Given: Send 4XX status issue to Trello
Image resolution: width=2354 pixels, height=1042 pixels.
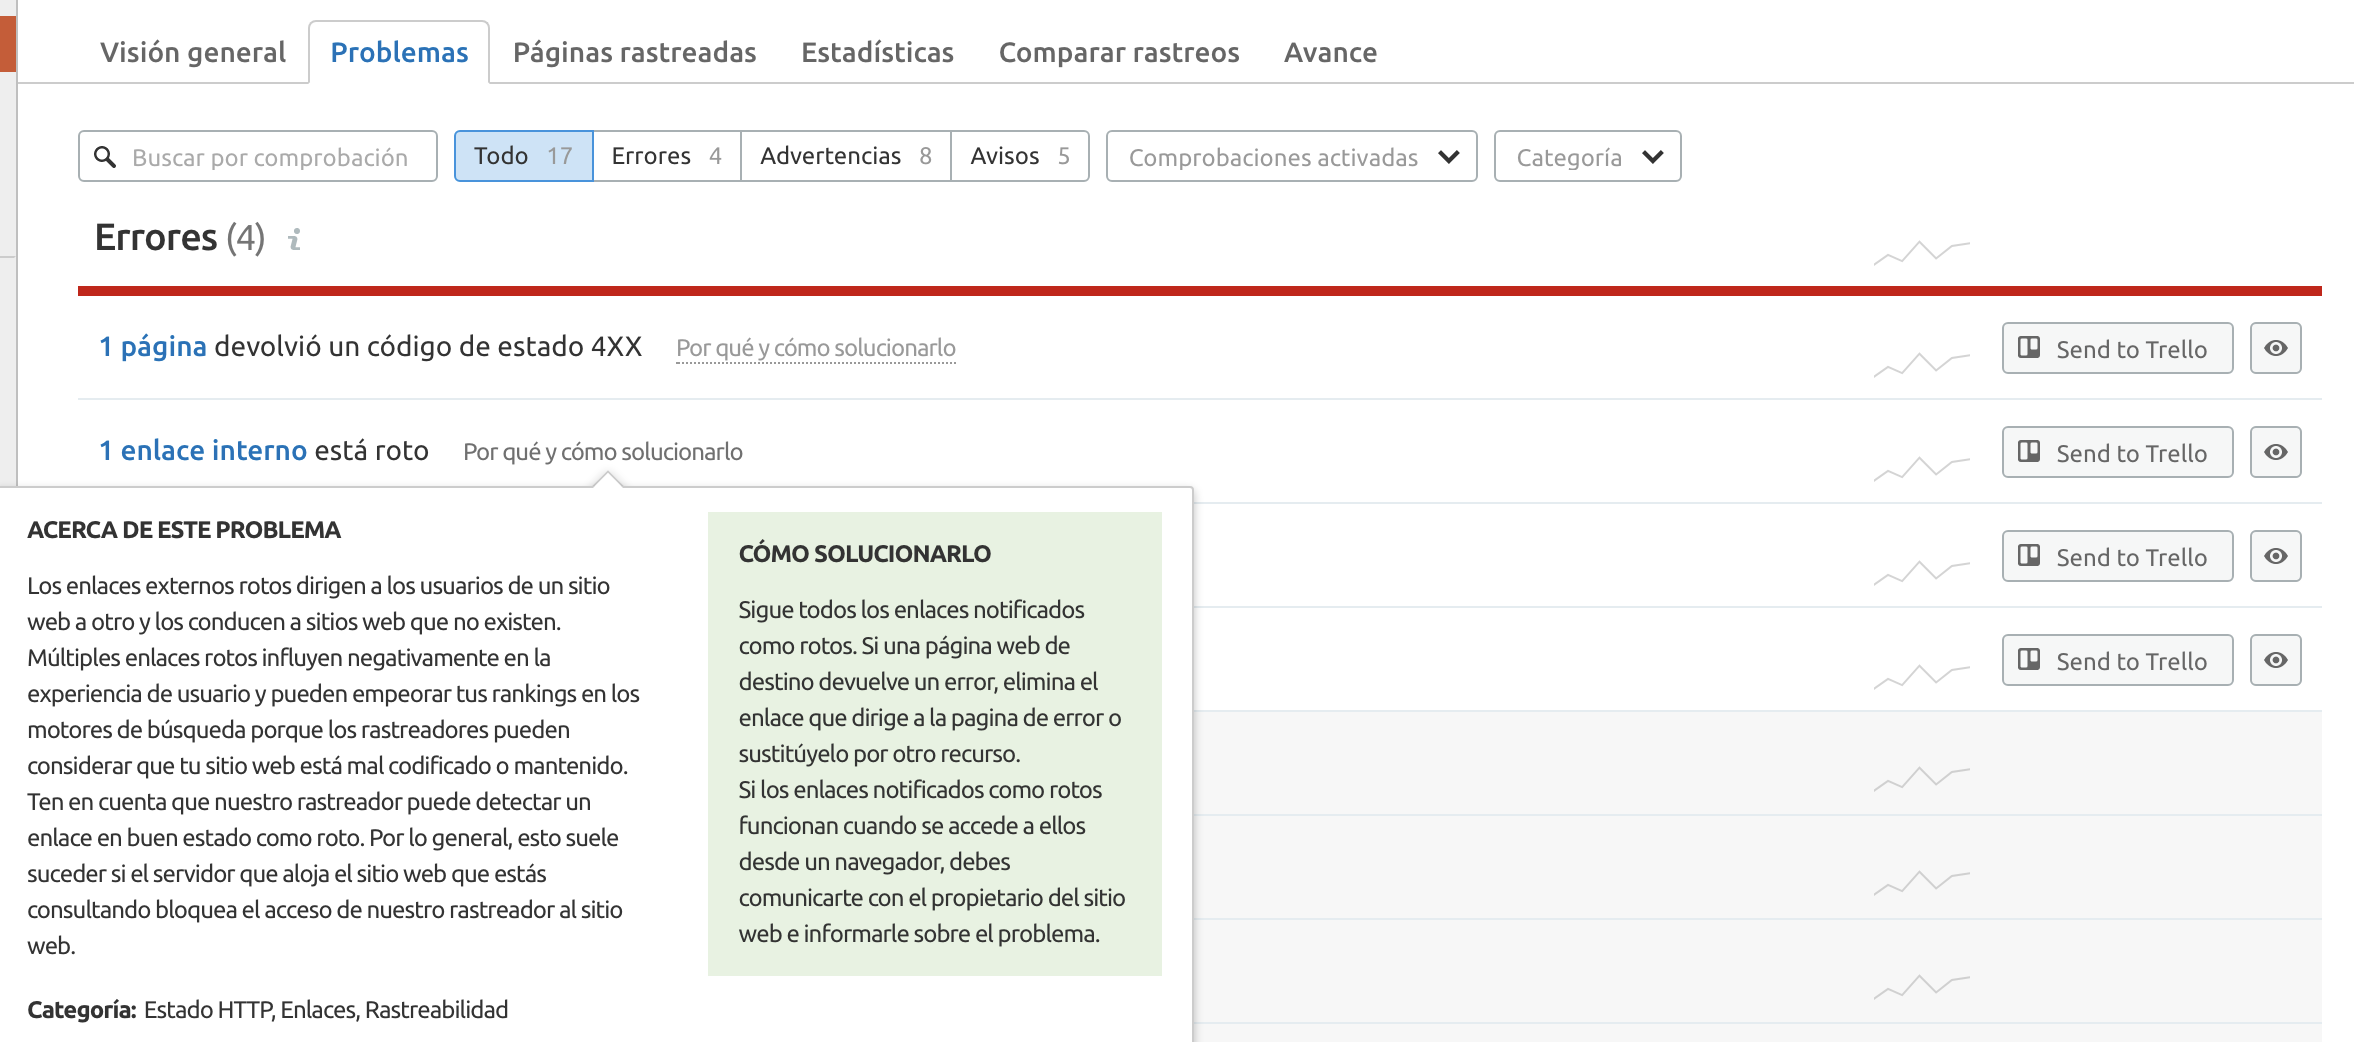Looking at the screenshot, I should [x=2117, y=348].
